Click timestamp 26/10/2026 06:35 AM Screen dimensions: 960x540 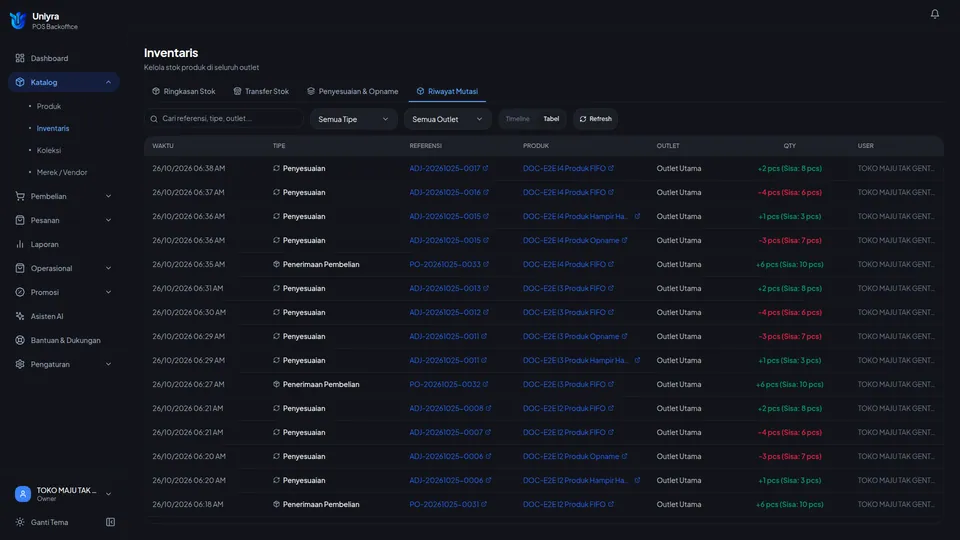pyautogui.click(x=189, y=264)
